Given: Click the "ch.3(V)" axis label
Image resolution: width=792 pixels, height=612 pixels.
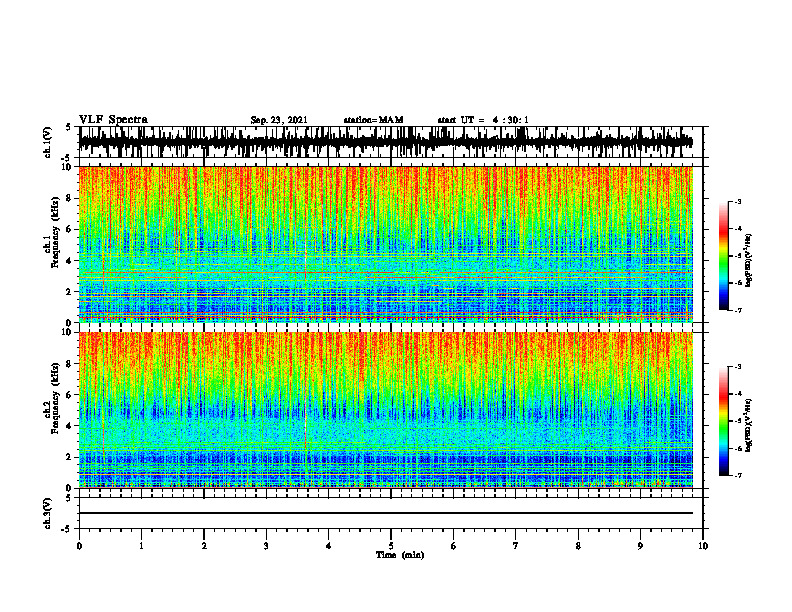Looking at the screenshot, I should [48, 513].
